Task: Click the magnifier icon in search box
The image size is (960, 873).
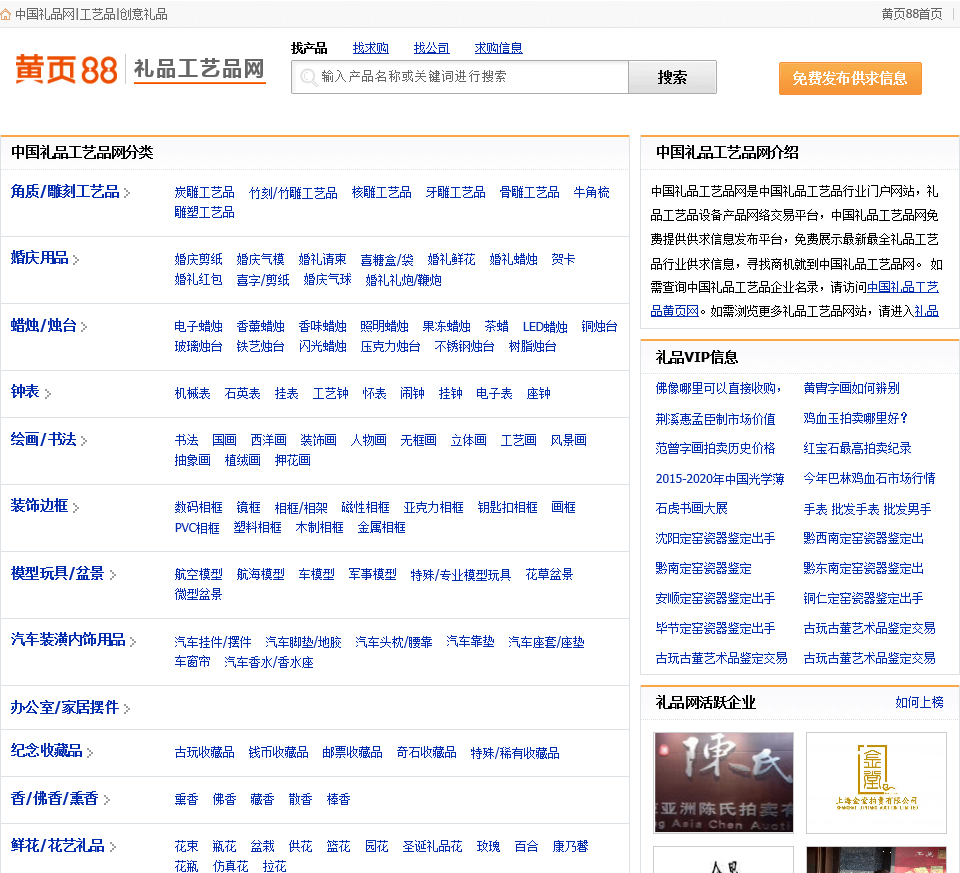Action: pyautogui.click(x=308, y=77)
